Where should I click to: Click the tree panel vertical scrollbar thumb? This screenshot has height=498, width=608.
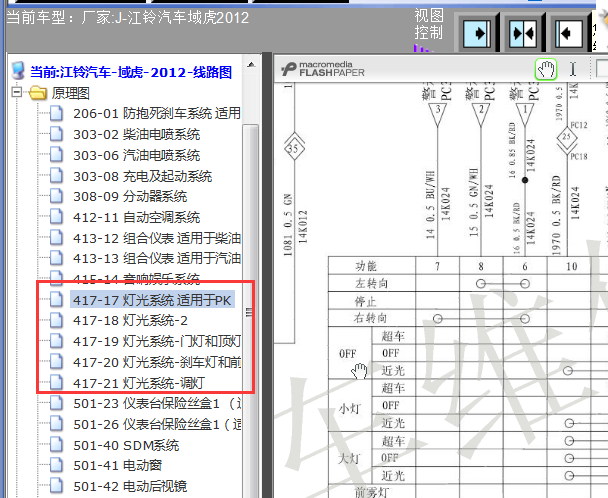250,310
